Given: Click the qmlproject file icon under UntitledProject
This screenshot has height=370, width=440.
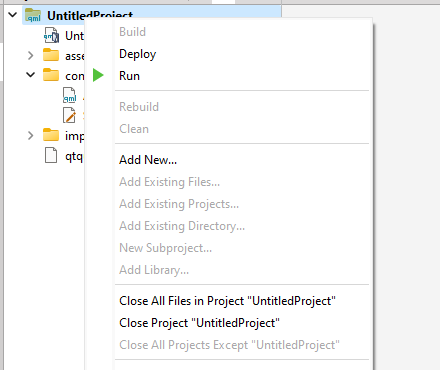Looking at the screenshot, I should point(51,35).
